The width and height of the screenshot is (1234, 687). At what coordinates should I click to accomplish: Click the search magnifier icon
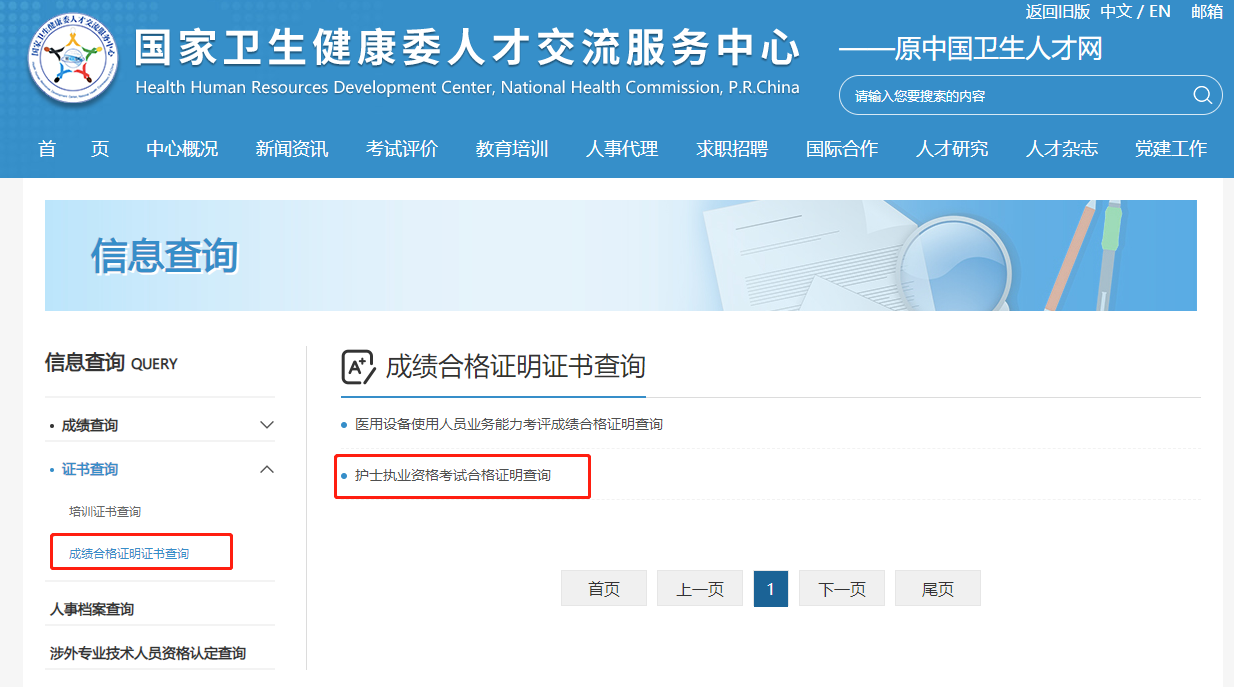pos(1202,94)
